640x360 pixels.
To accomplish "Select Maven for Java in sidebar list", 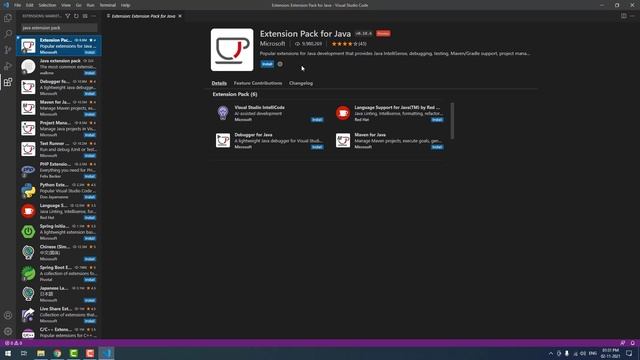I will click(x=59, y=108).
